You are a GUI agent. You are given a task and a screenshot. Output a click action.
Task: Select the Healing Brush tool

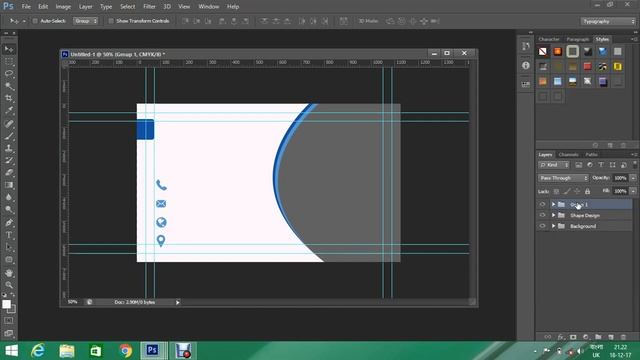tap(9, 123)
